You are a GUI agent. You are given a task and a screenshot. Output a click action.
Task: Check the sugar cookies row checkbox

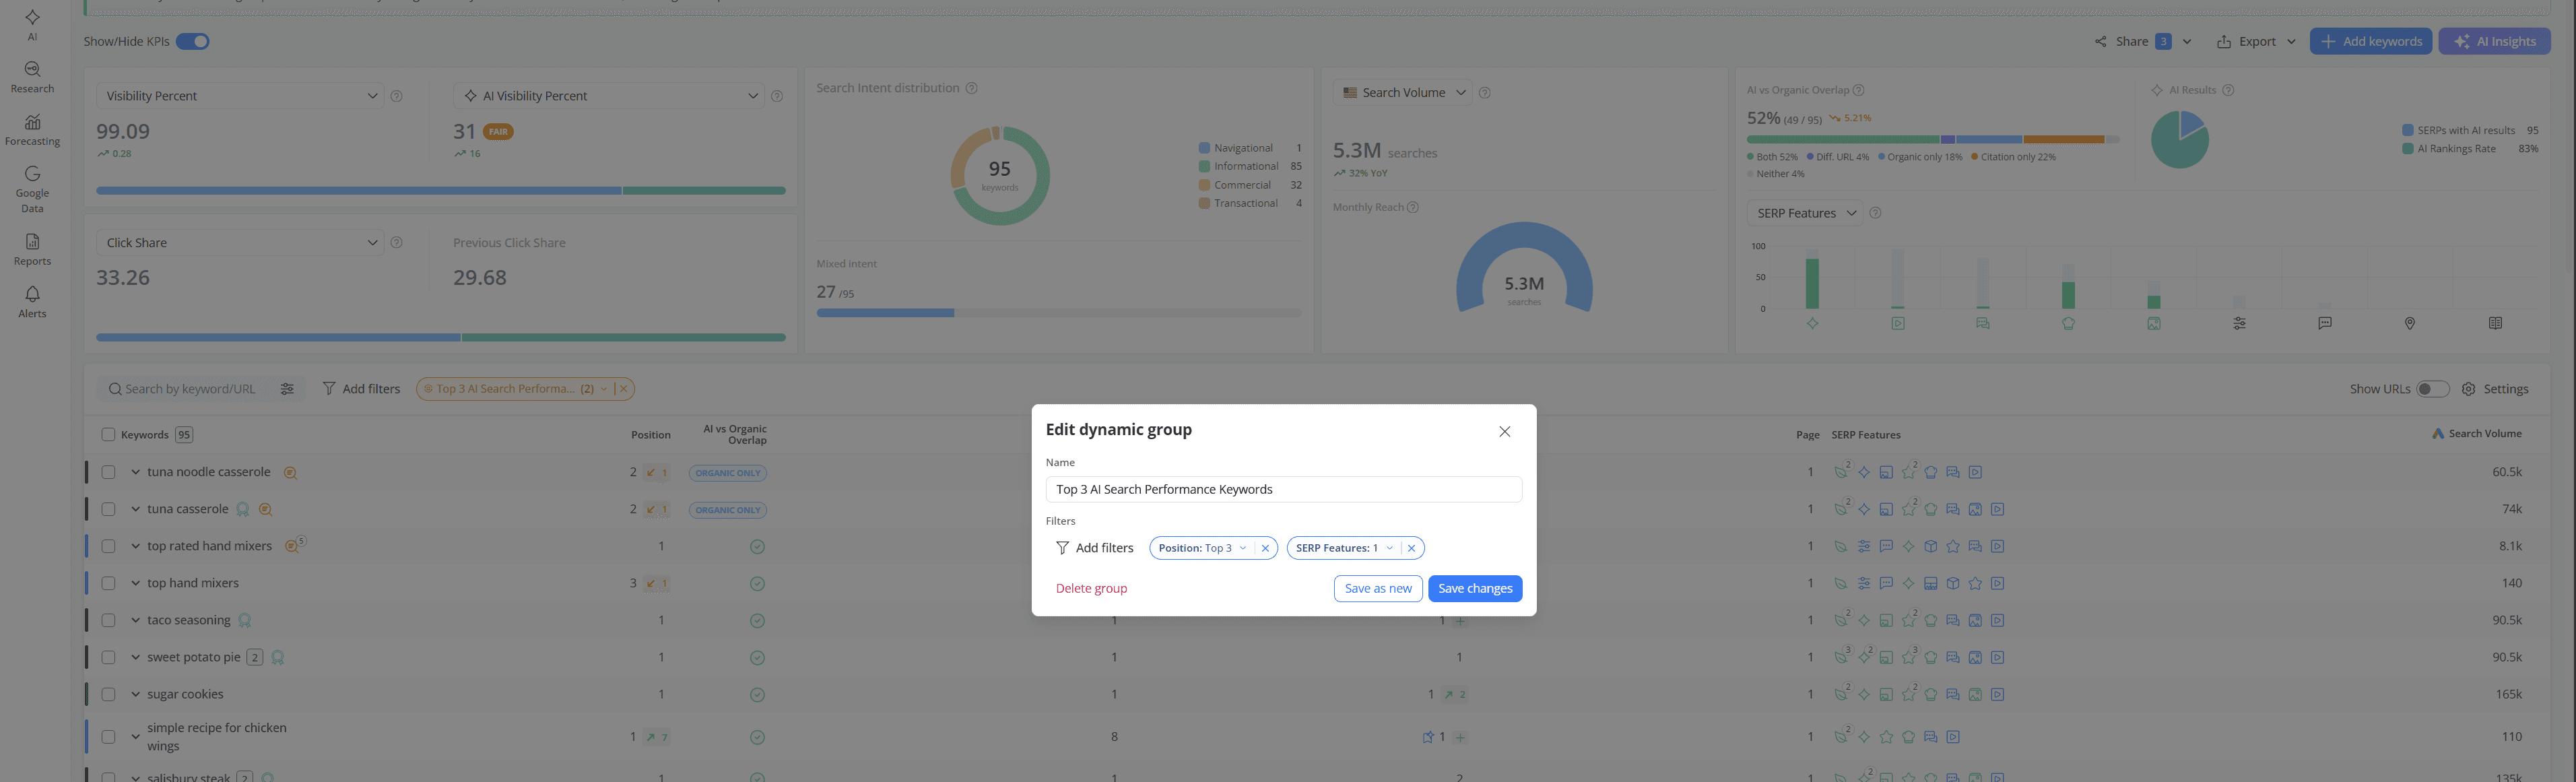click(109, 694)
